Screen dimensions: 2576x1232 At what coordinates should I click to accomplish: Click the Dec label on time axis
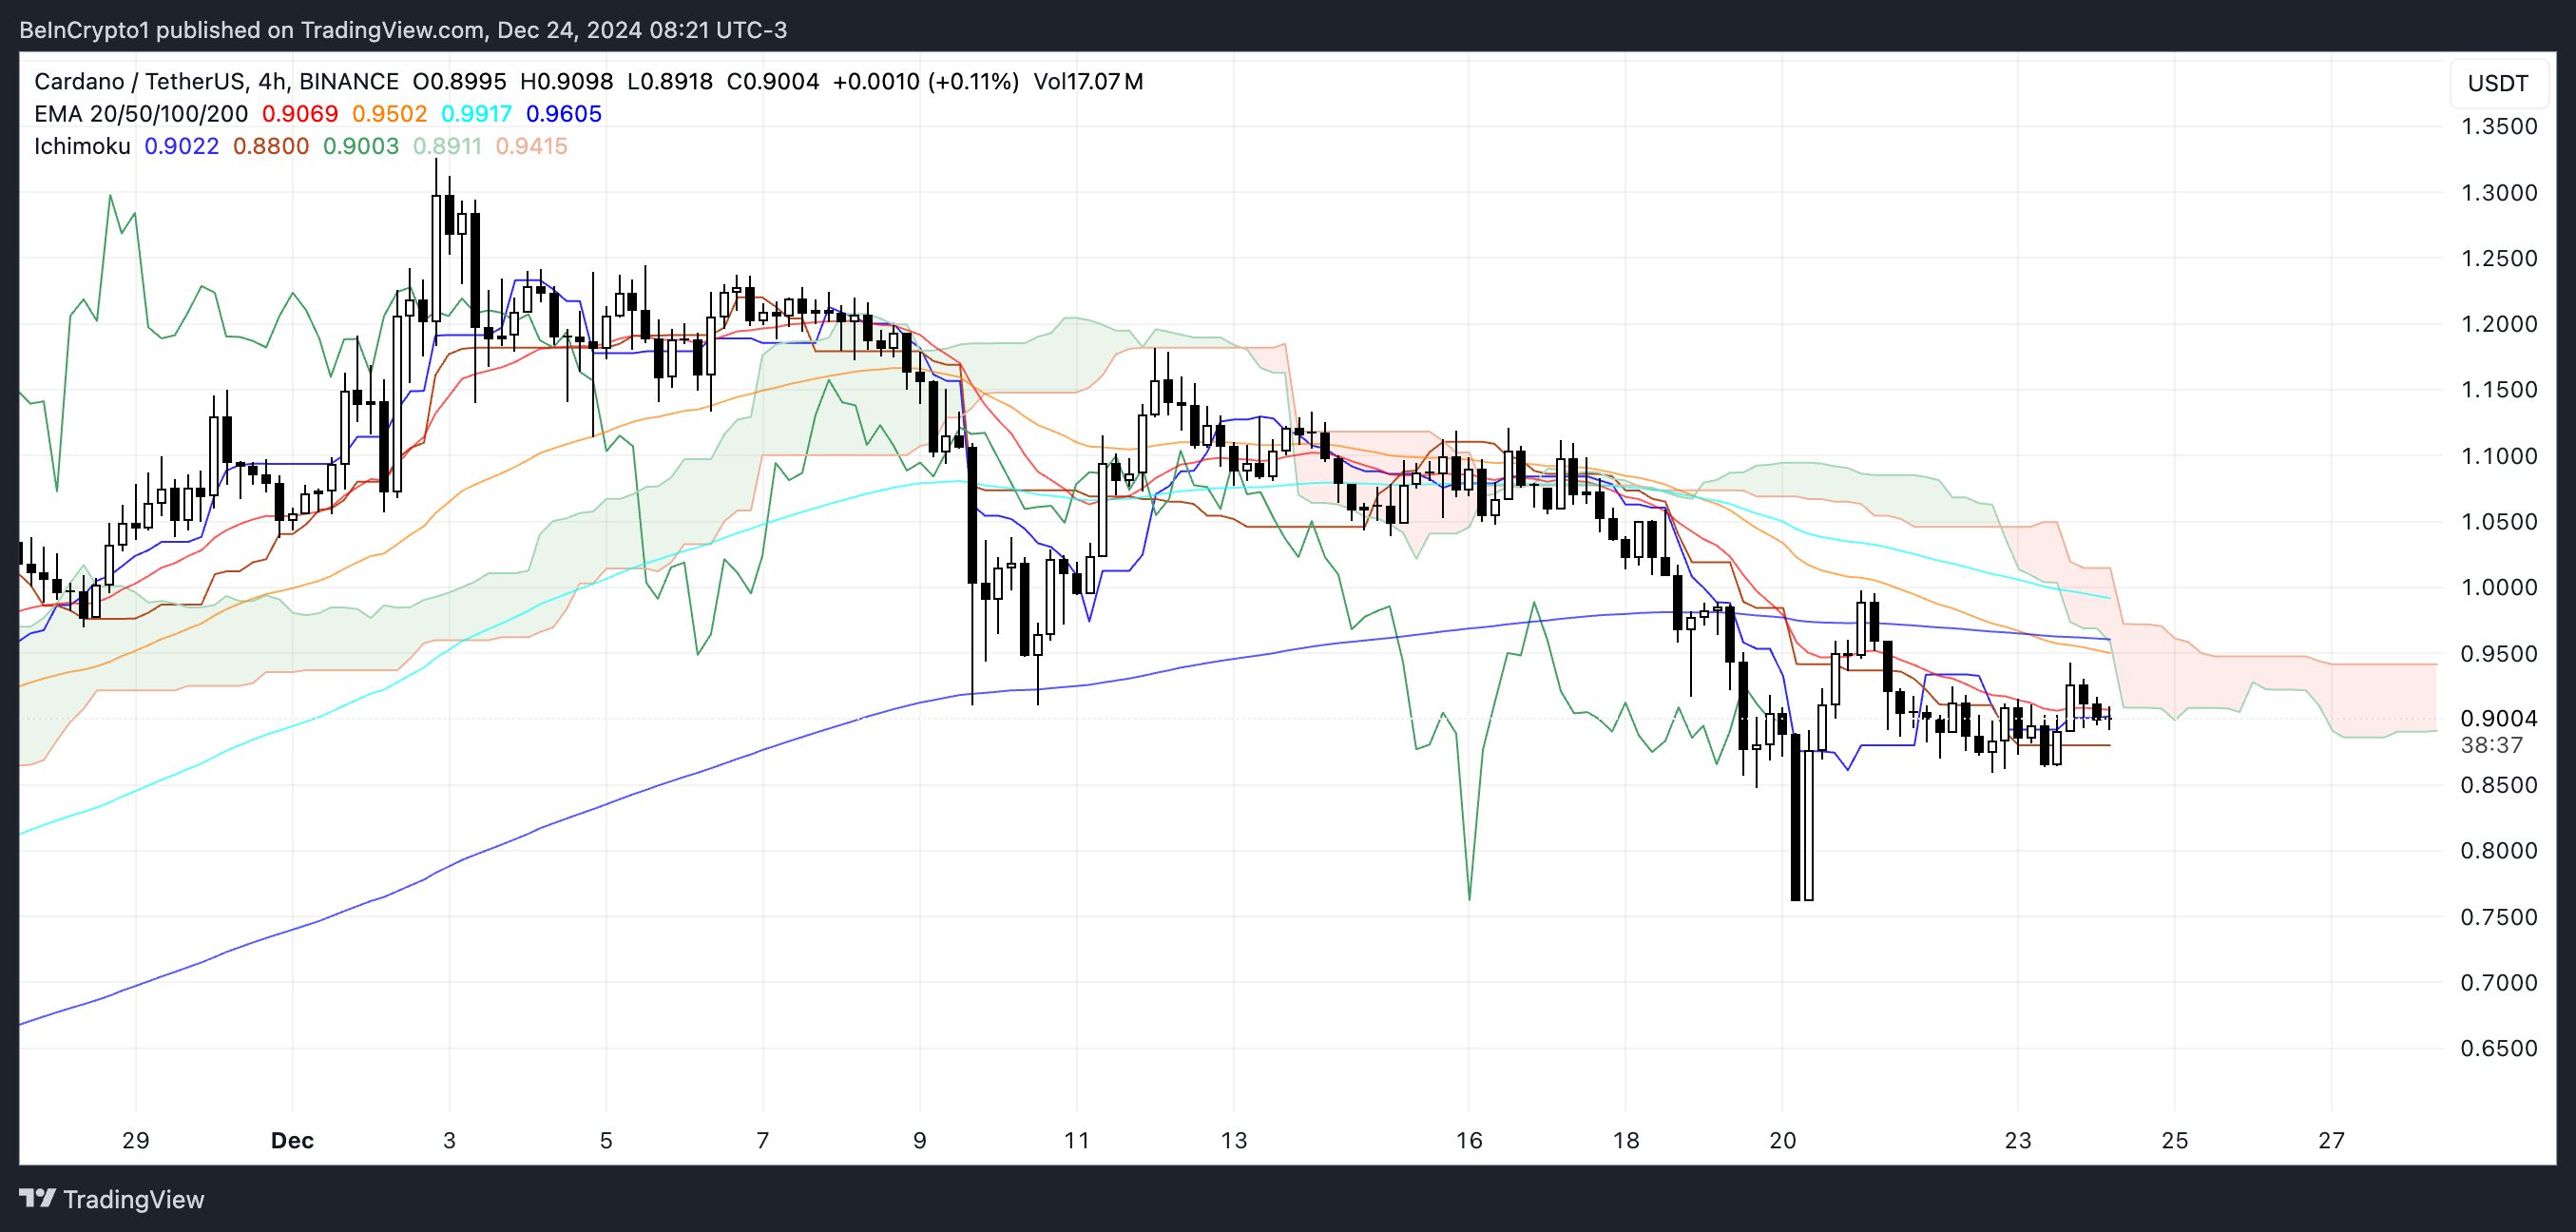[292, 1140]
